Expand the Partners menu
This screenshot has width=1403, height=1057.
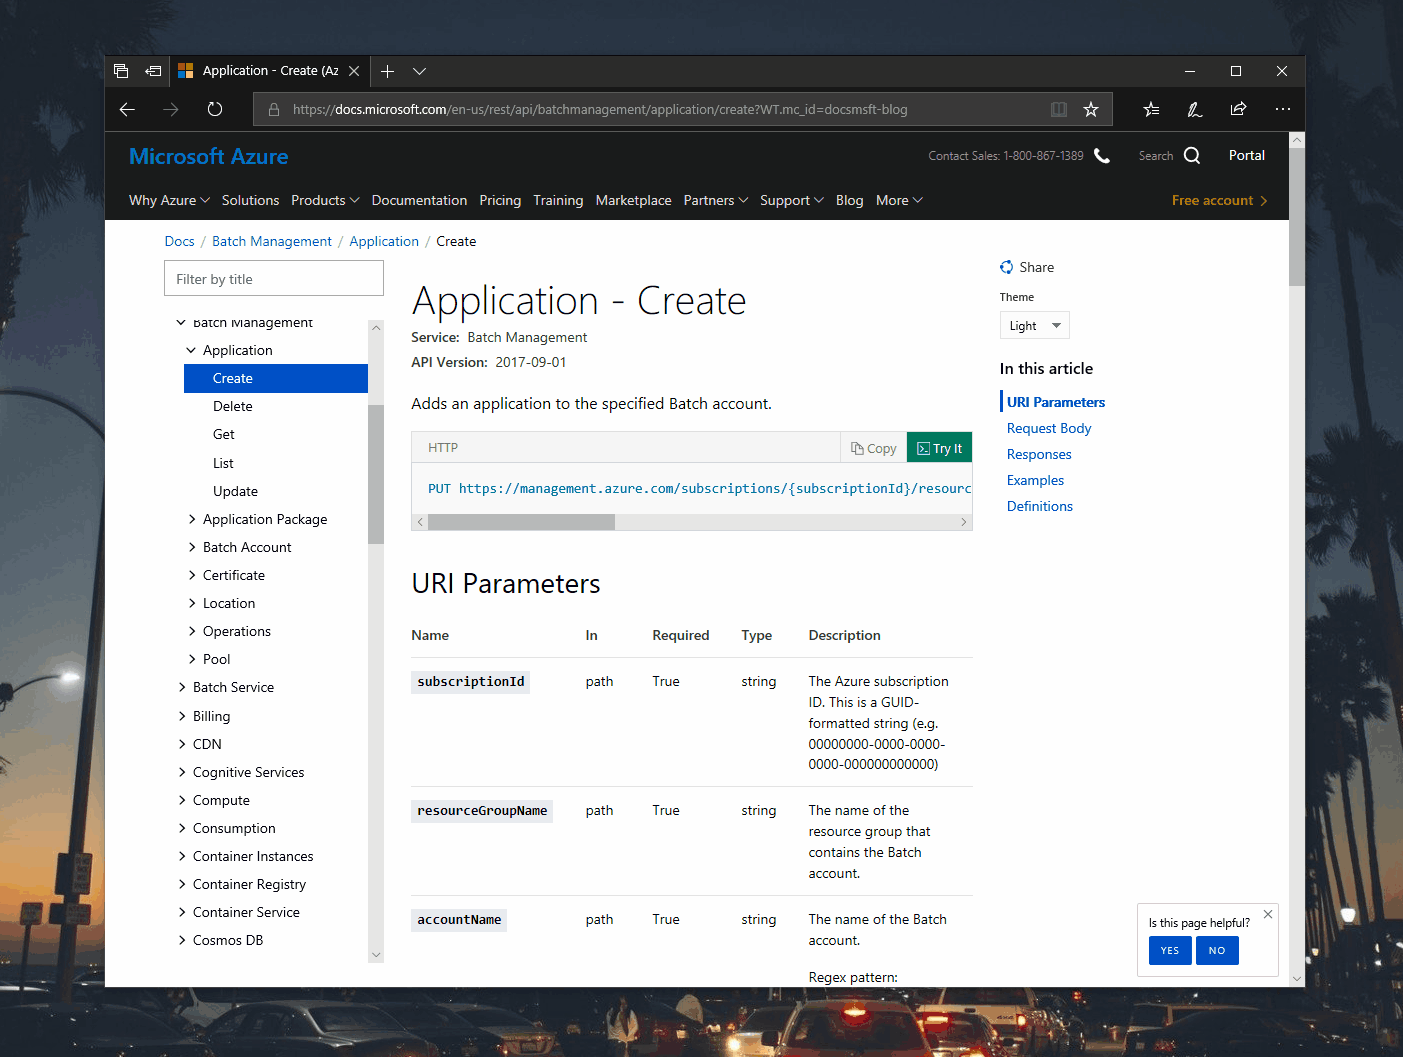pos(716,201)
